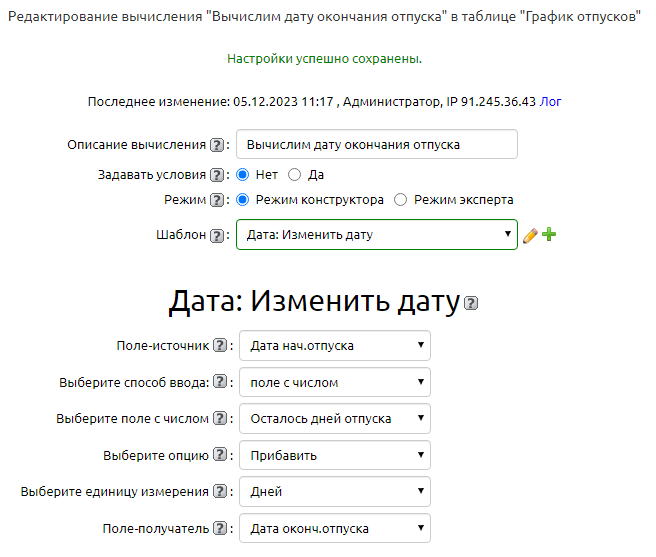The width and height of the screenshot is (656, 557).
Task: Click the pencil edit template icon
Action: [530, 236]
